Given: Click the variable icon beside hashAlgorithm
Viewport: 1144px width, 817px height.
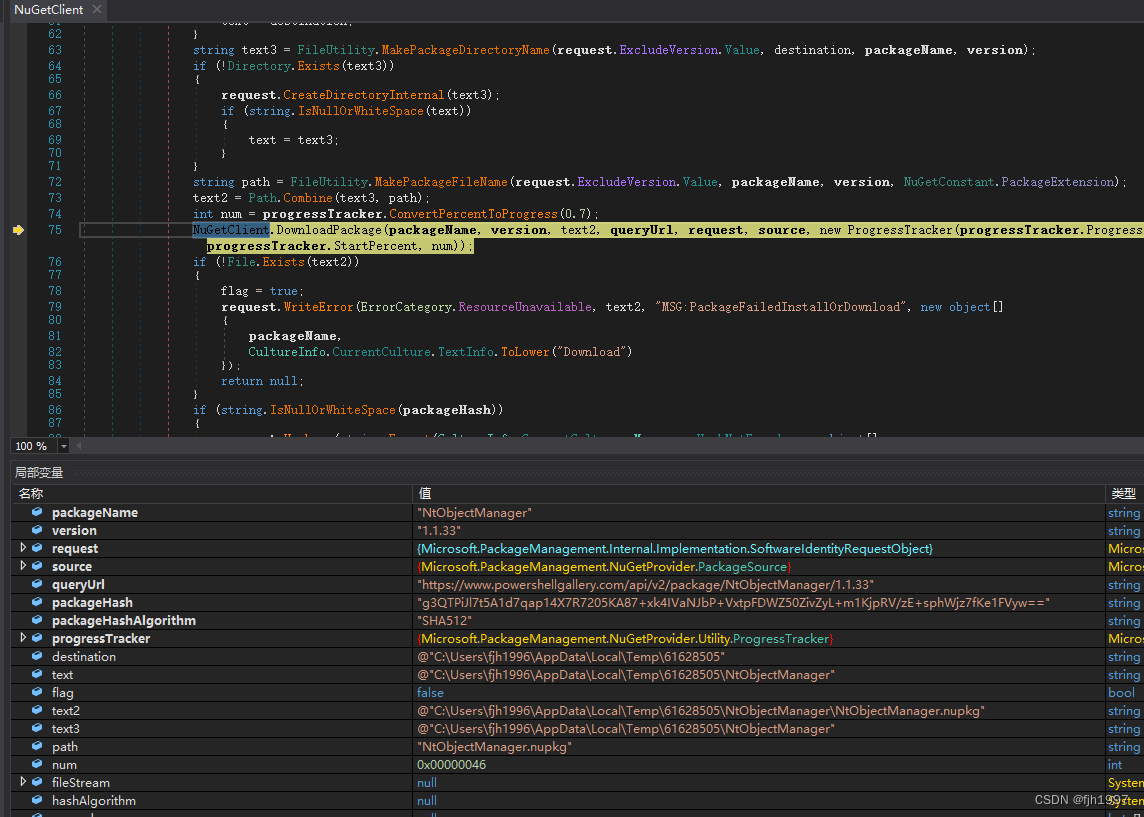Looking at the screenshot, I should [x=37, y=800].
